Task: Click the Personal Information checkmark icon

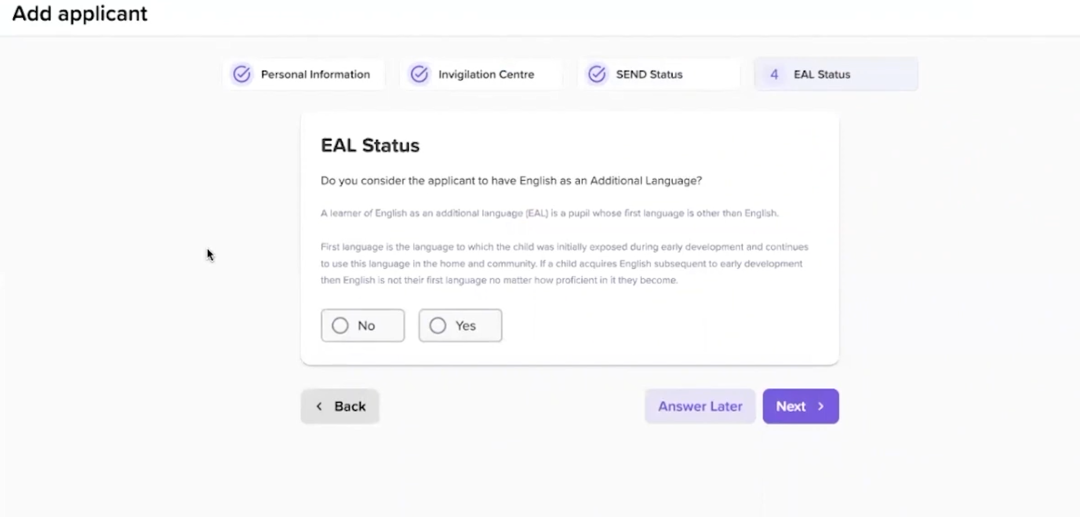Action: 241,74
